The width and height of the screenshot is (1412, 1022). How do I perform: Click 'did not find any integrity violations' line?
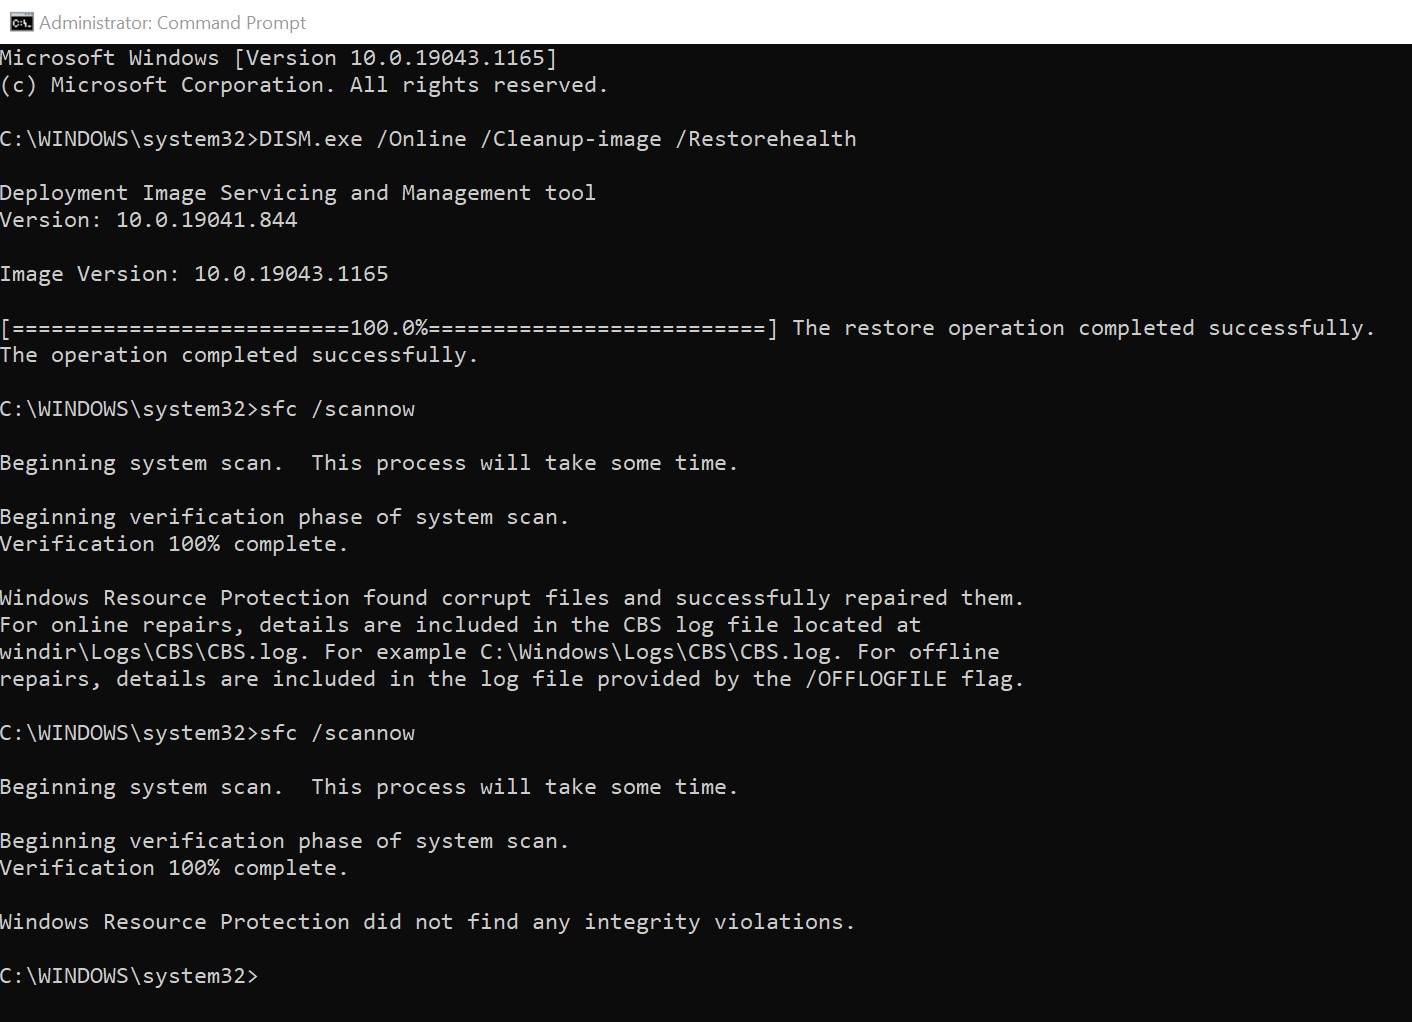click(428, 922)
